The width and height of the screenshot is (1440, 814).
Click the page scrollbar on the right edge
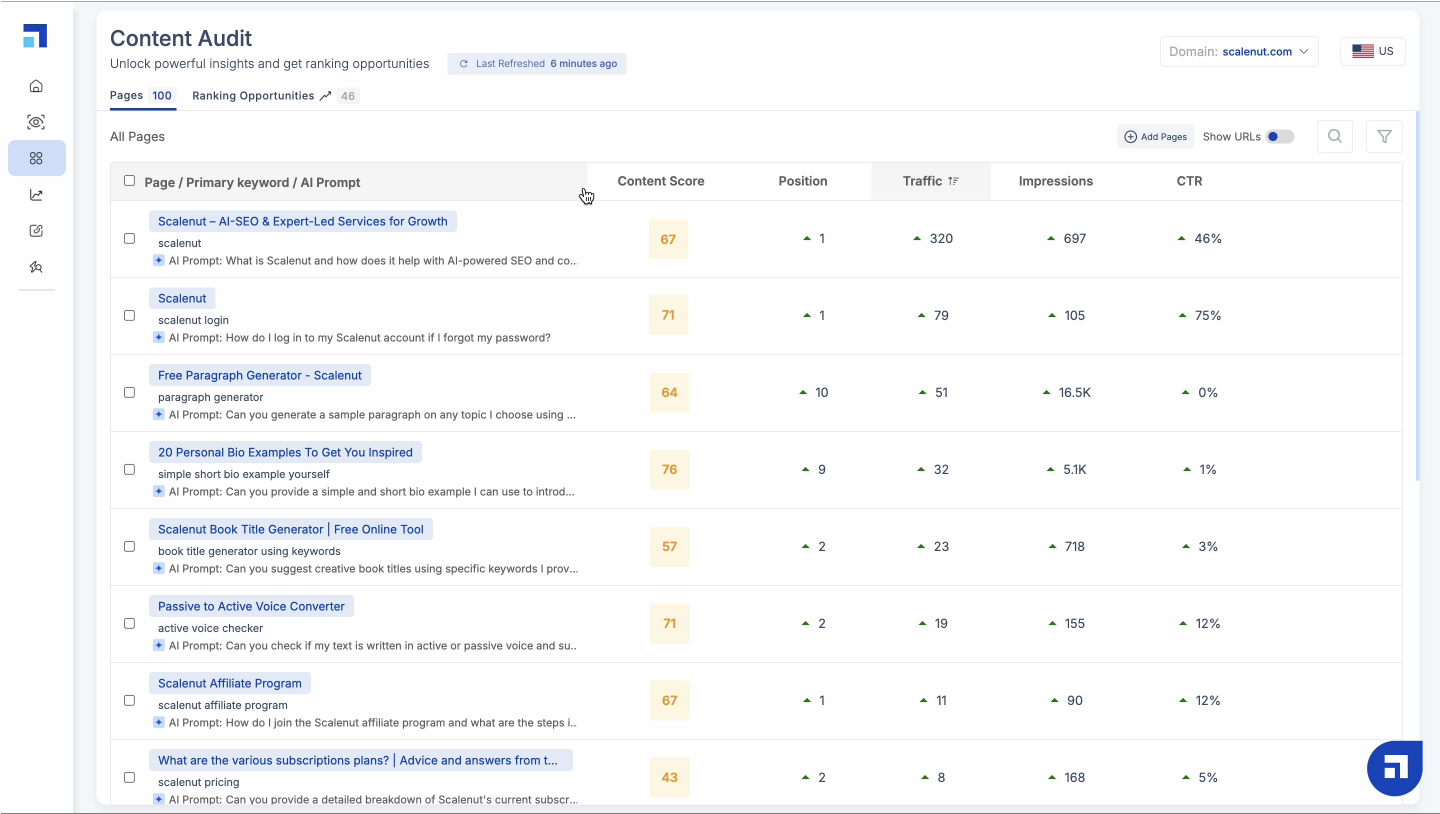(1418, 295)
